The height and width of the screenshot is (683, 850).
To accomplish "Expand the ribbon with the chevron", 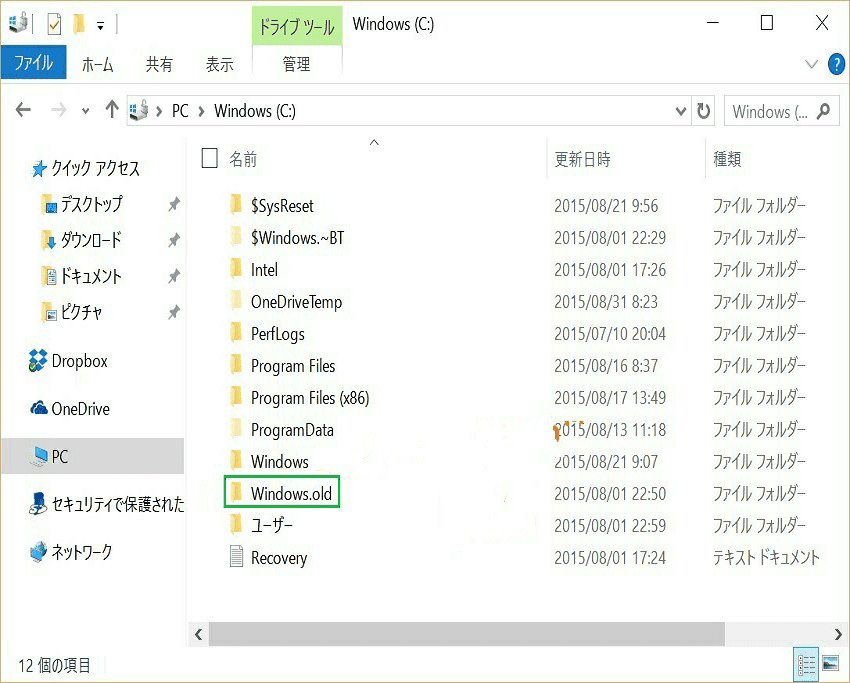I will (x=811, y=65).
